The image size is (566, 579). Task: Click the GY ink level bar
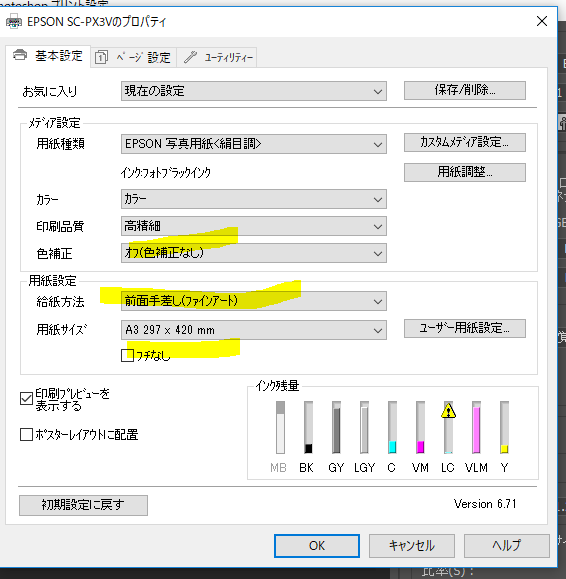tap(336, 427)
